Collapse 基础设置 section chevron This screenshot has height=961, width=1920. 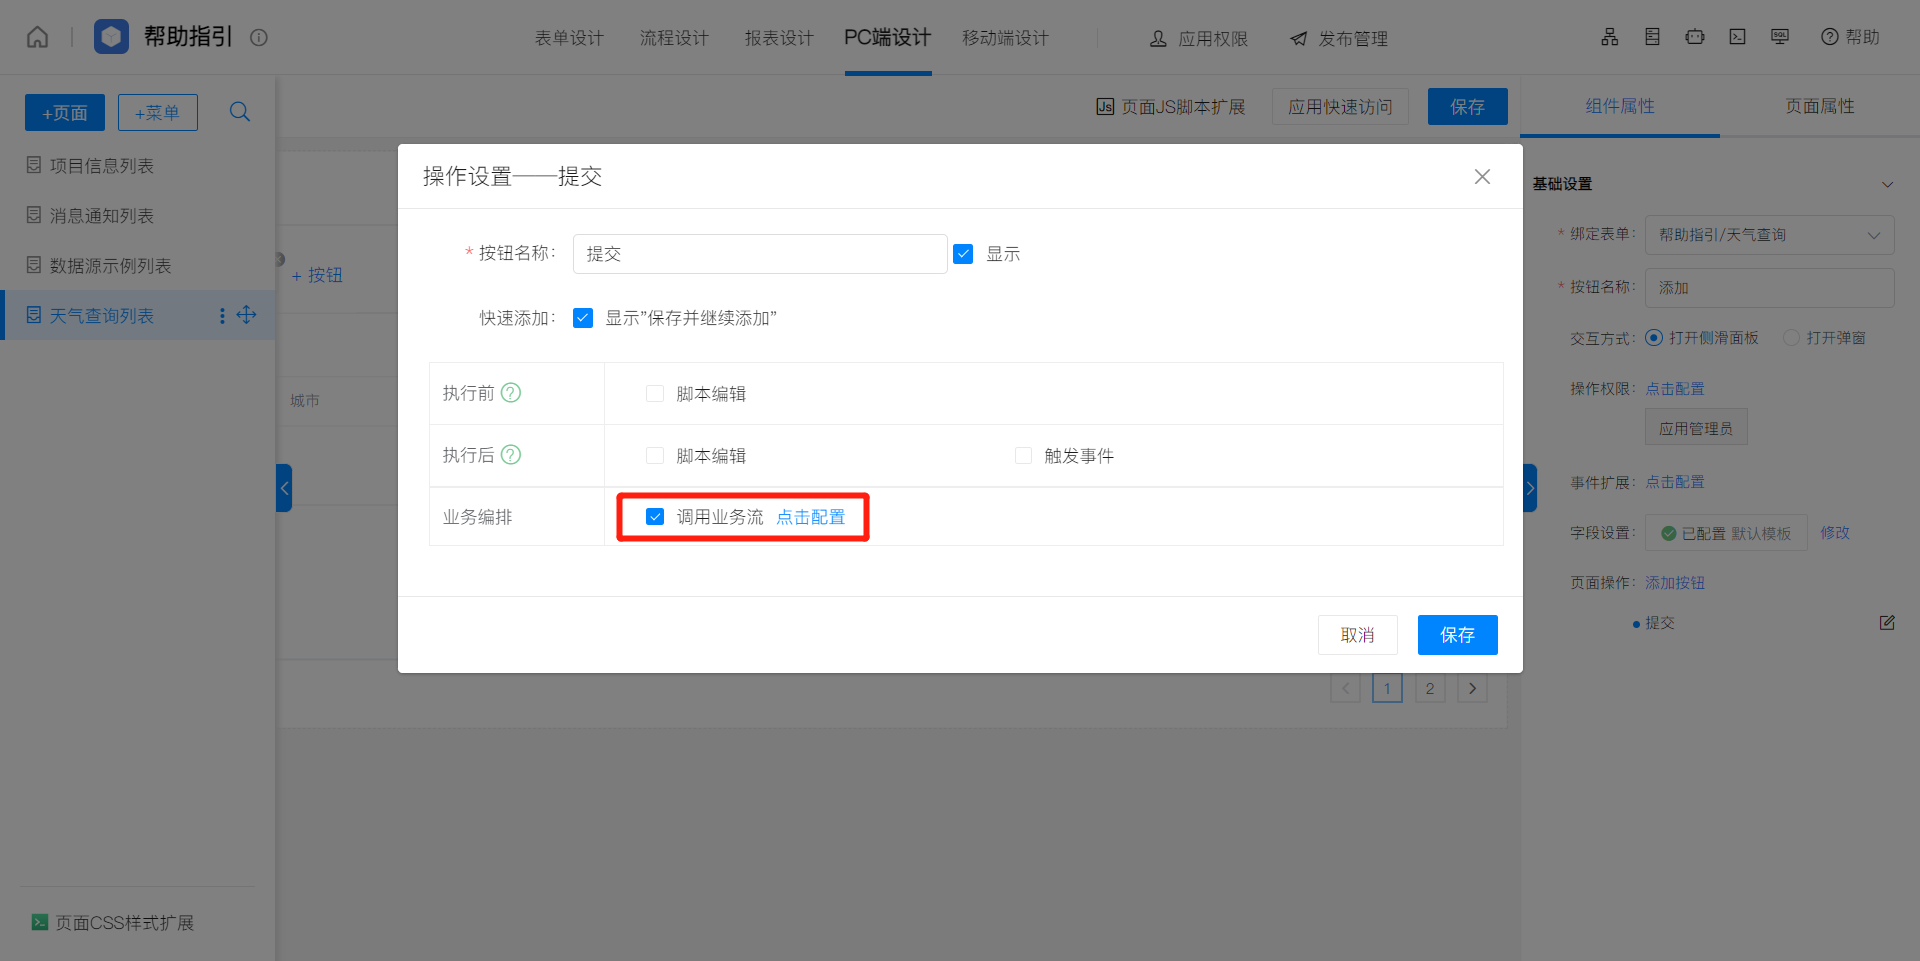point(1887,184)
